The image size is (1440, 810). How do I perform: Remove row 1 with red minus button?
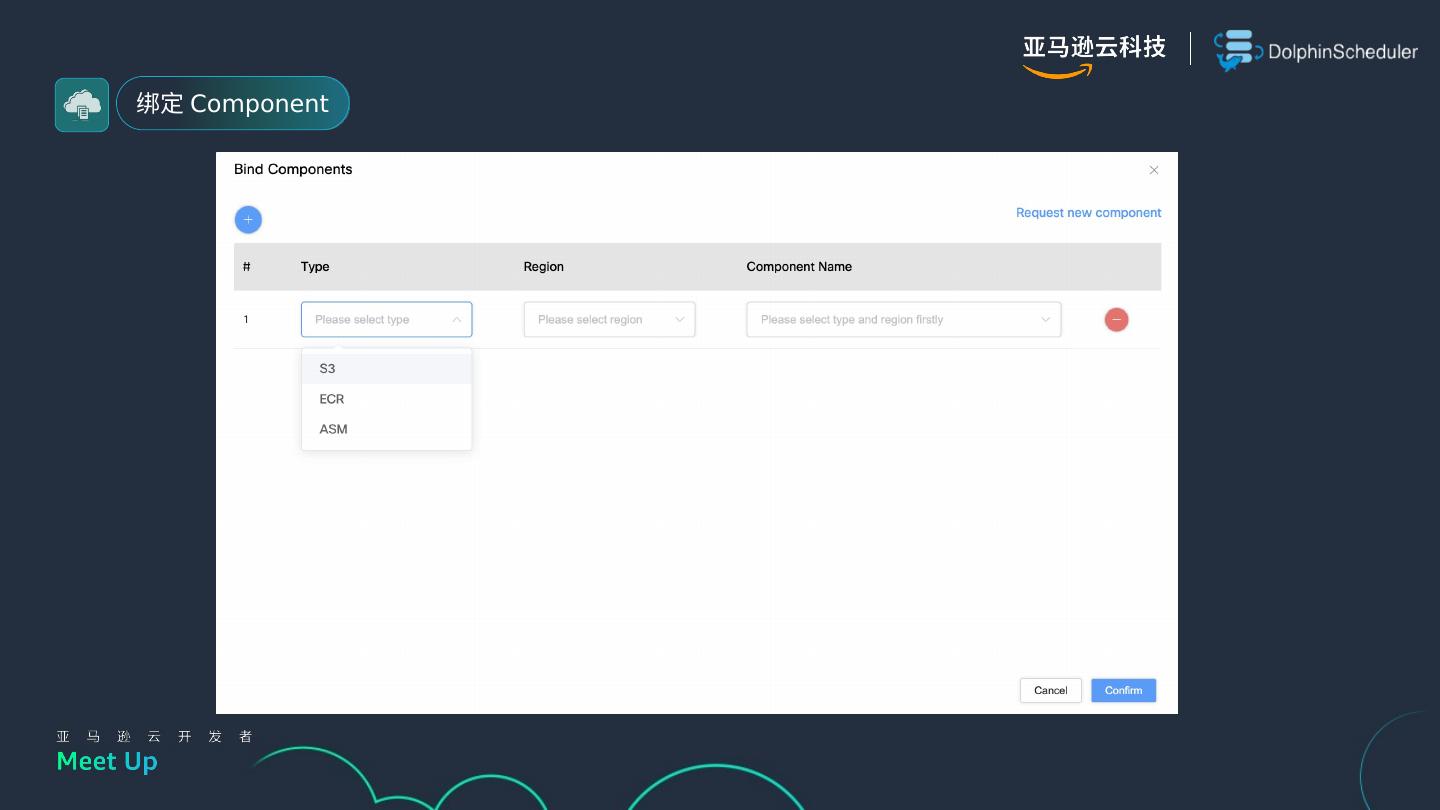click(1116, 320)
